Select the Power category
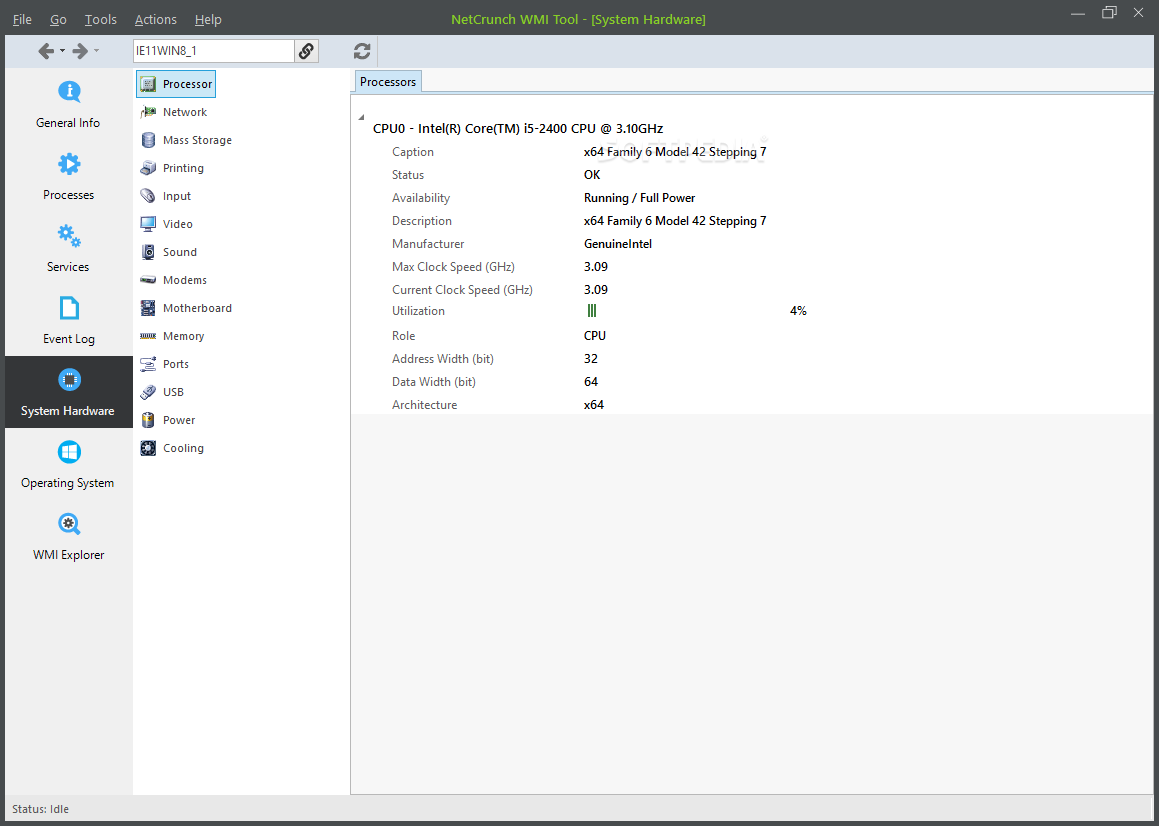The width and height of the screenshot is (1159, 826). click(x=169, y=421)
